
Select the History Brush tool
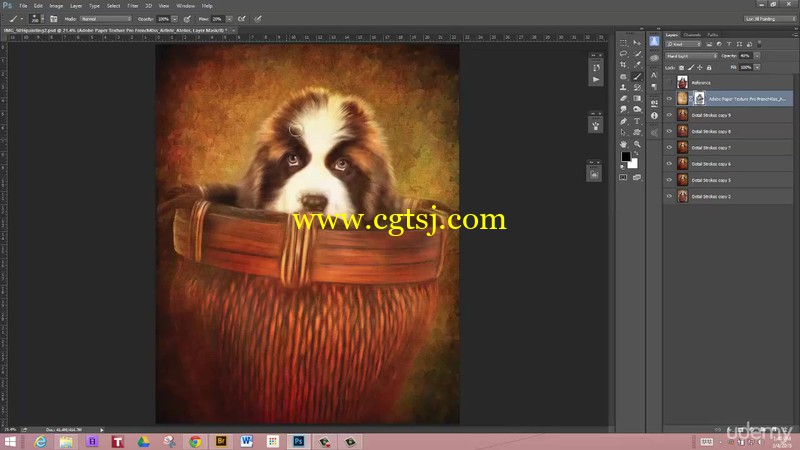pyautogui.click(x=637, y=87)
